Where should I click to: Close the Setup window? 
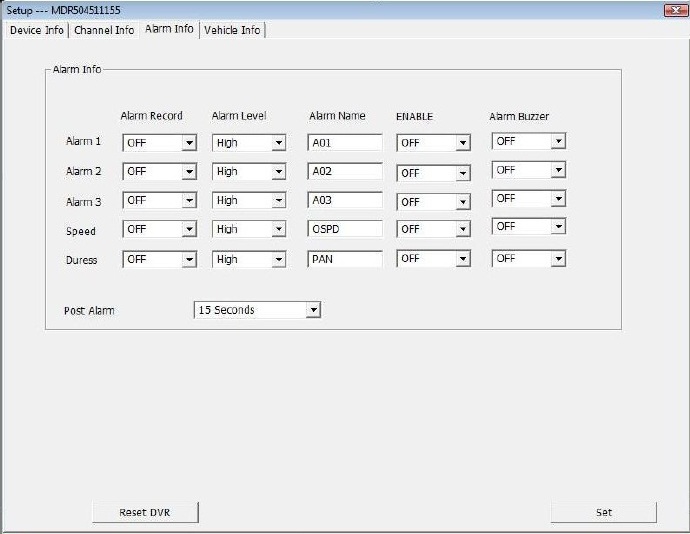(675, 10)
